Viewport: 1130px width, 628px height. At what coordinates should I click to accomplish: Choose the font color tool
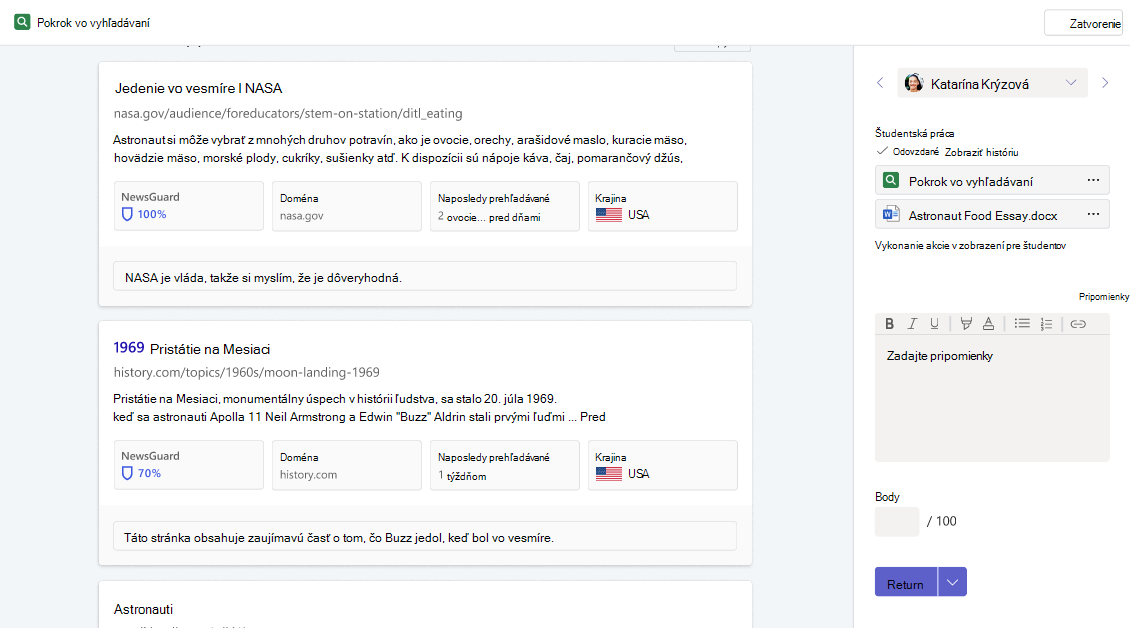[988, 324]
